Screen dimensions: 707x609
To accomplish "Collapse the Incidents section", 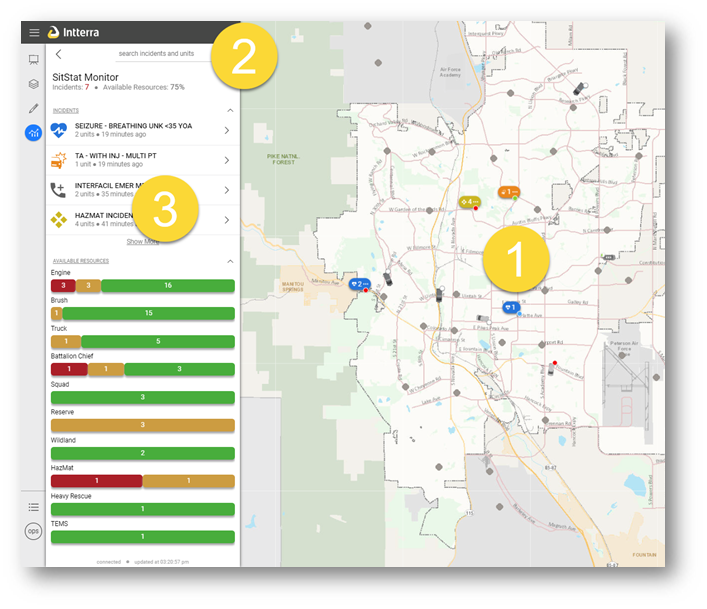I will point(230,110).
